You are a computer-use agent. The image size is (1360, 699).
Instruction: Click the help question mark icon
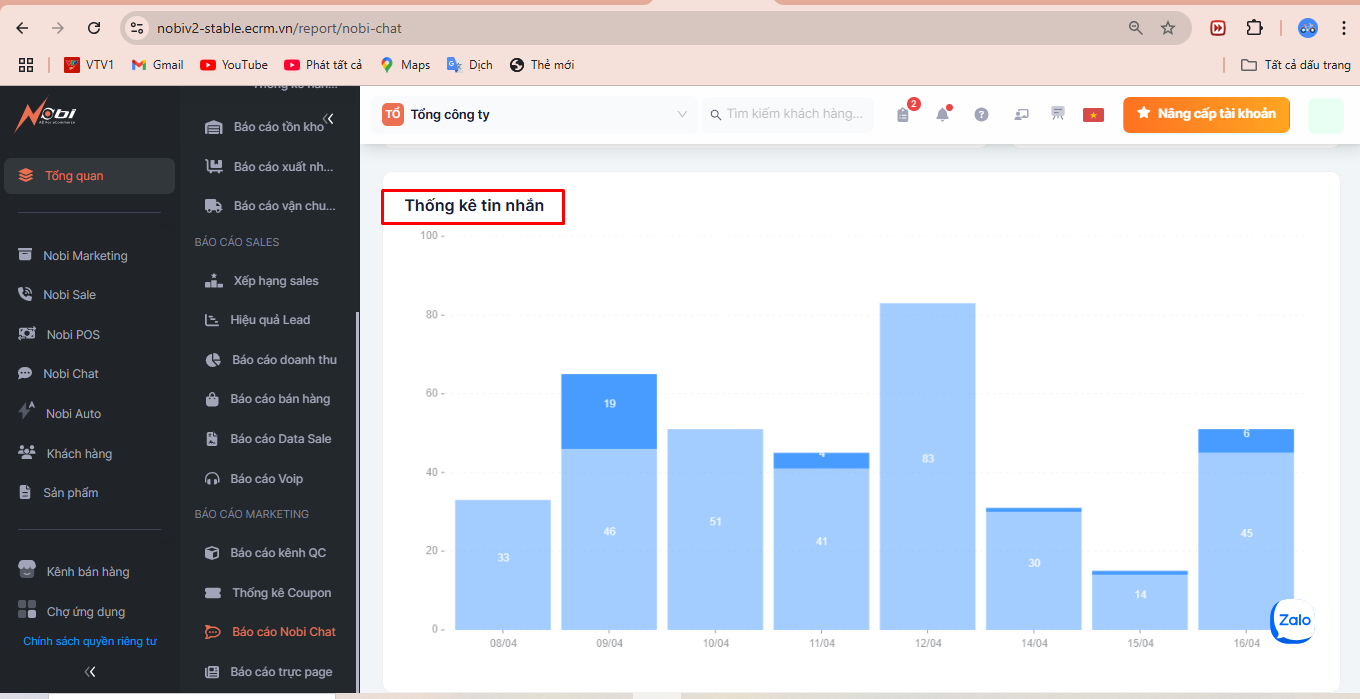pos(981,115)
